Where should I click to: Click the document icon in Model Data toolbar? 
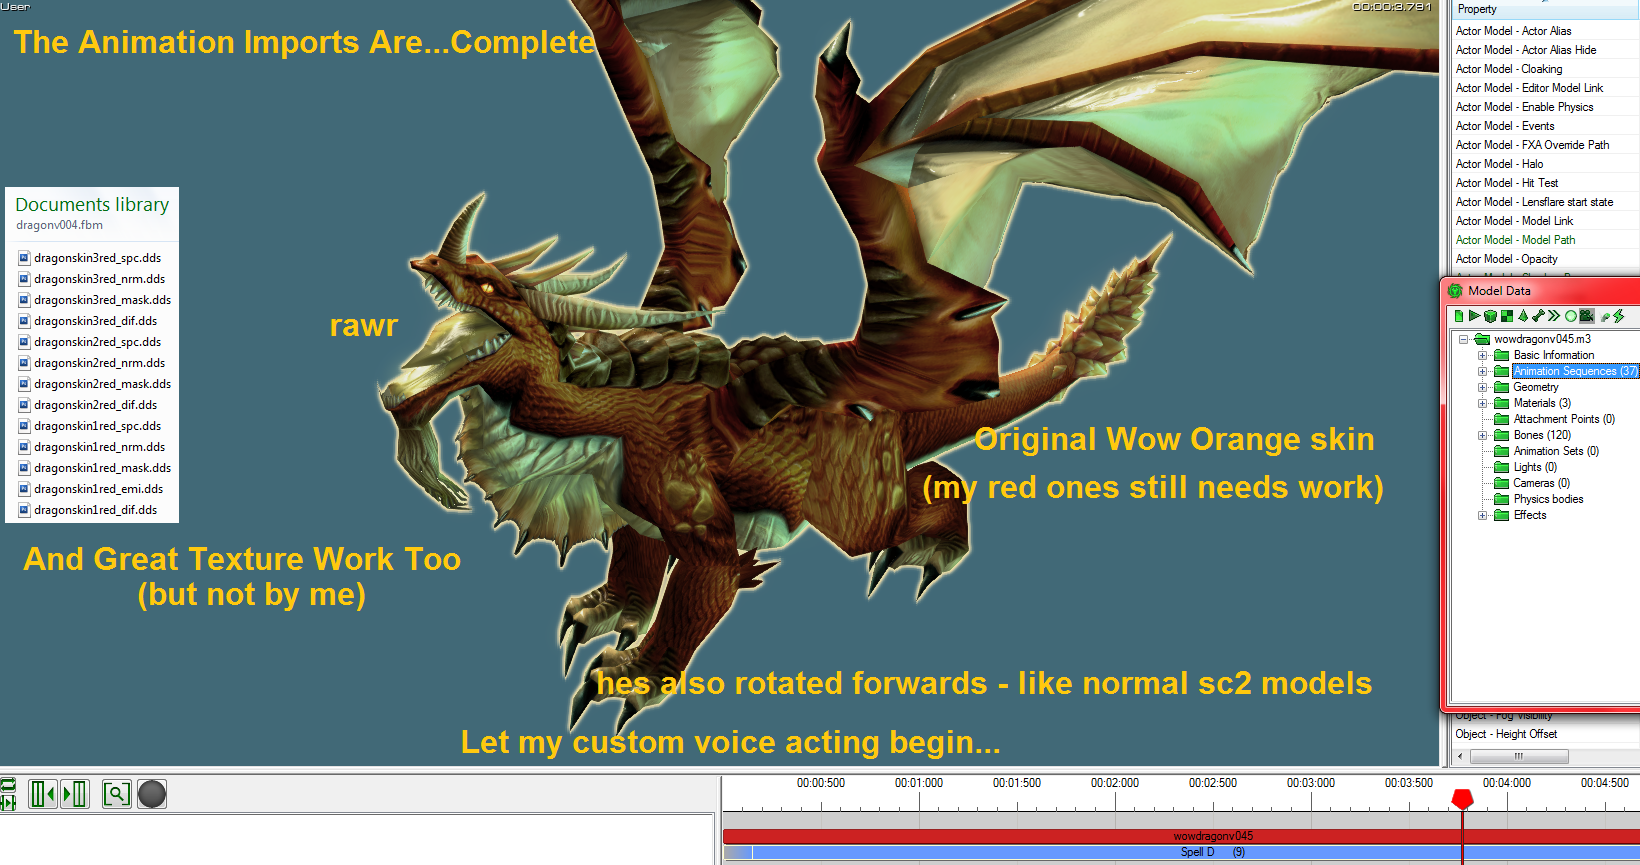1459,316
